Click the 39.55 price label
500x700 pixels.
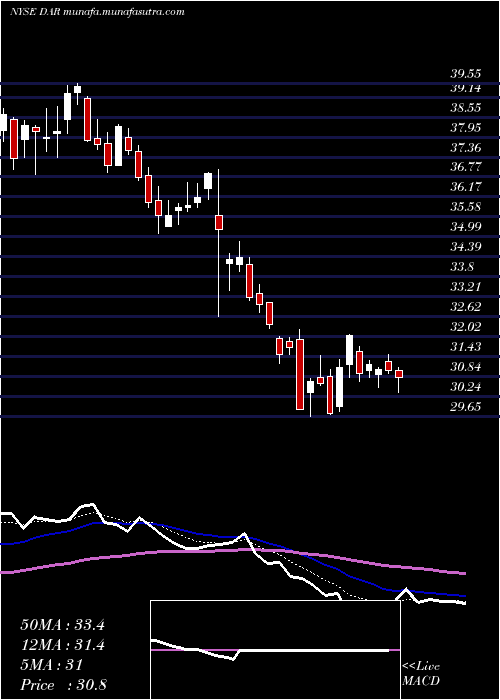tap(465, 74)
